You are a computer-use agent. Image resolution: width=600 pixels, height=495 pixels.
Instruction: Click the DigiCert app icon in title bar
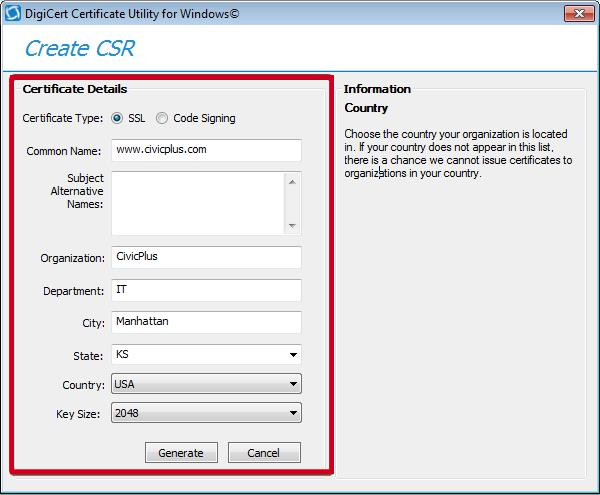pos(13,13)
